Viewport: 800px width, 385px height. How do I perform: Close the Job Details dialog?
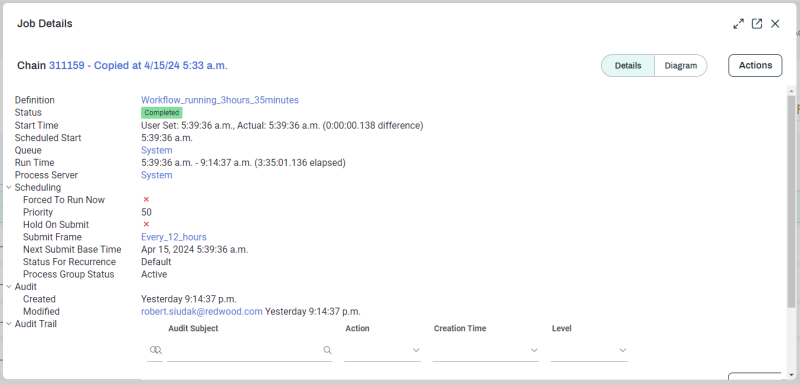coord(775,24)
